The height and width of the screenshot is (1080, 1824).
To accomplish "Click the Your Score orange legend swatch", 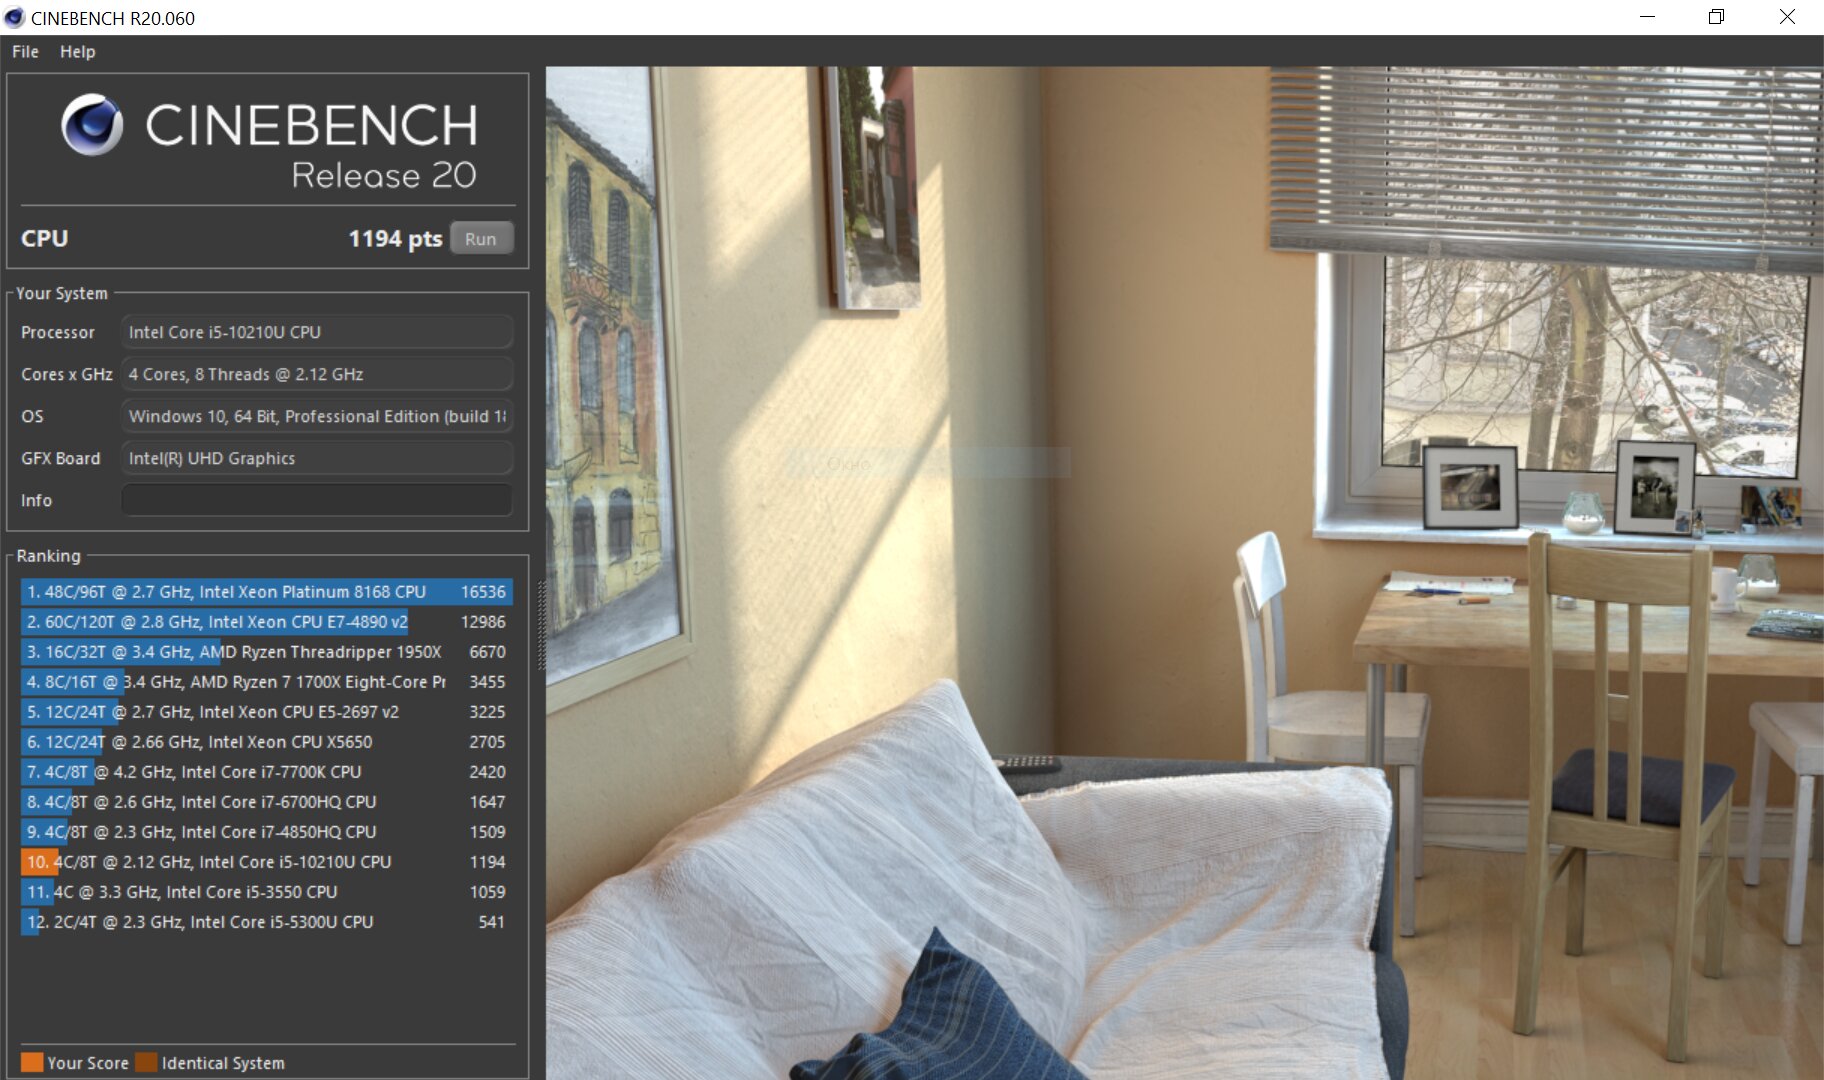I will point(32,1062).
